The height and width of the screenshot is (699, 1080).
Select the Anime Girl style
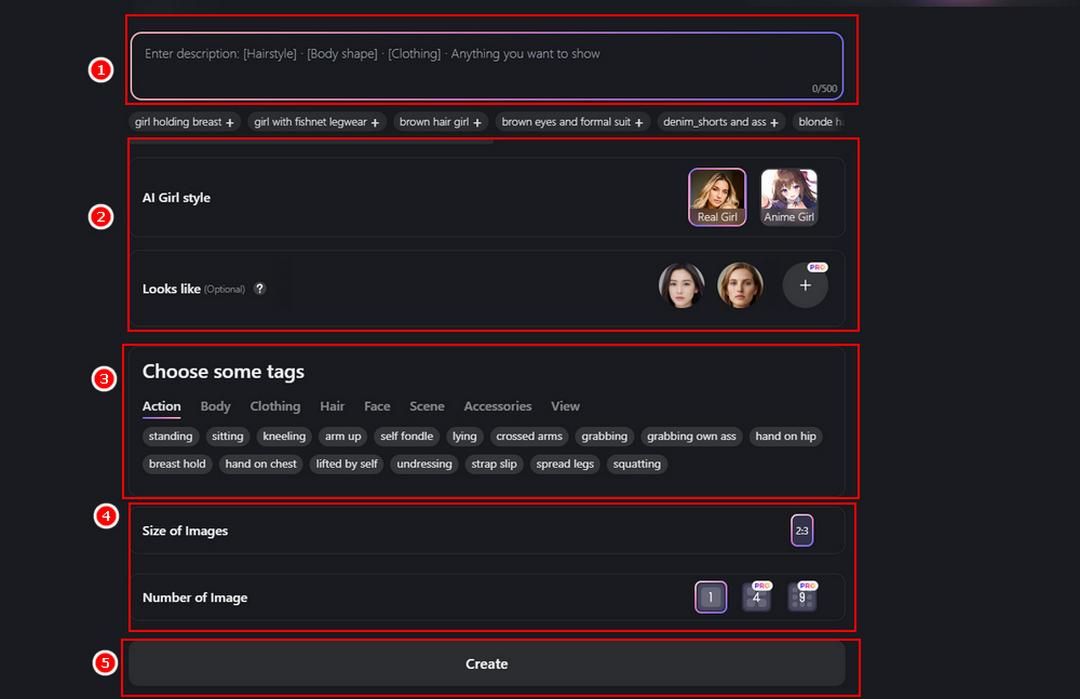[789, 197]
